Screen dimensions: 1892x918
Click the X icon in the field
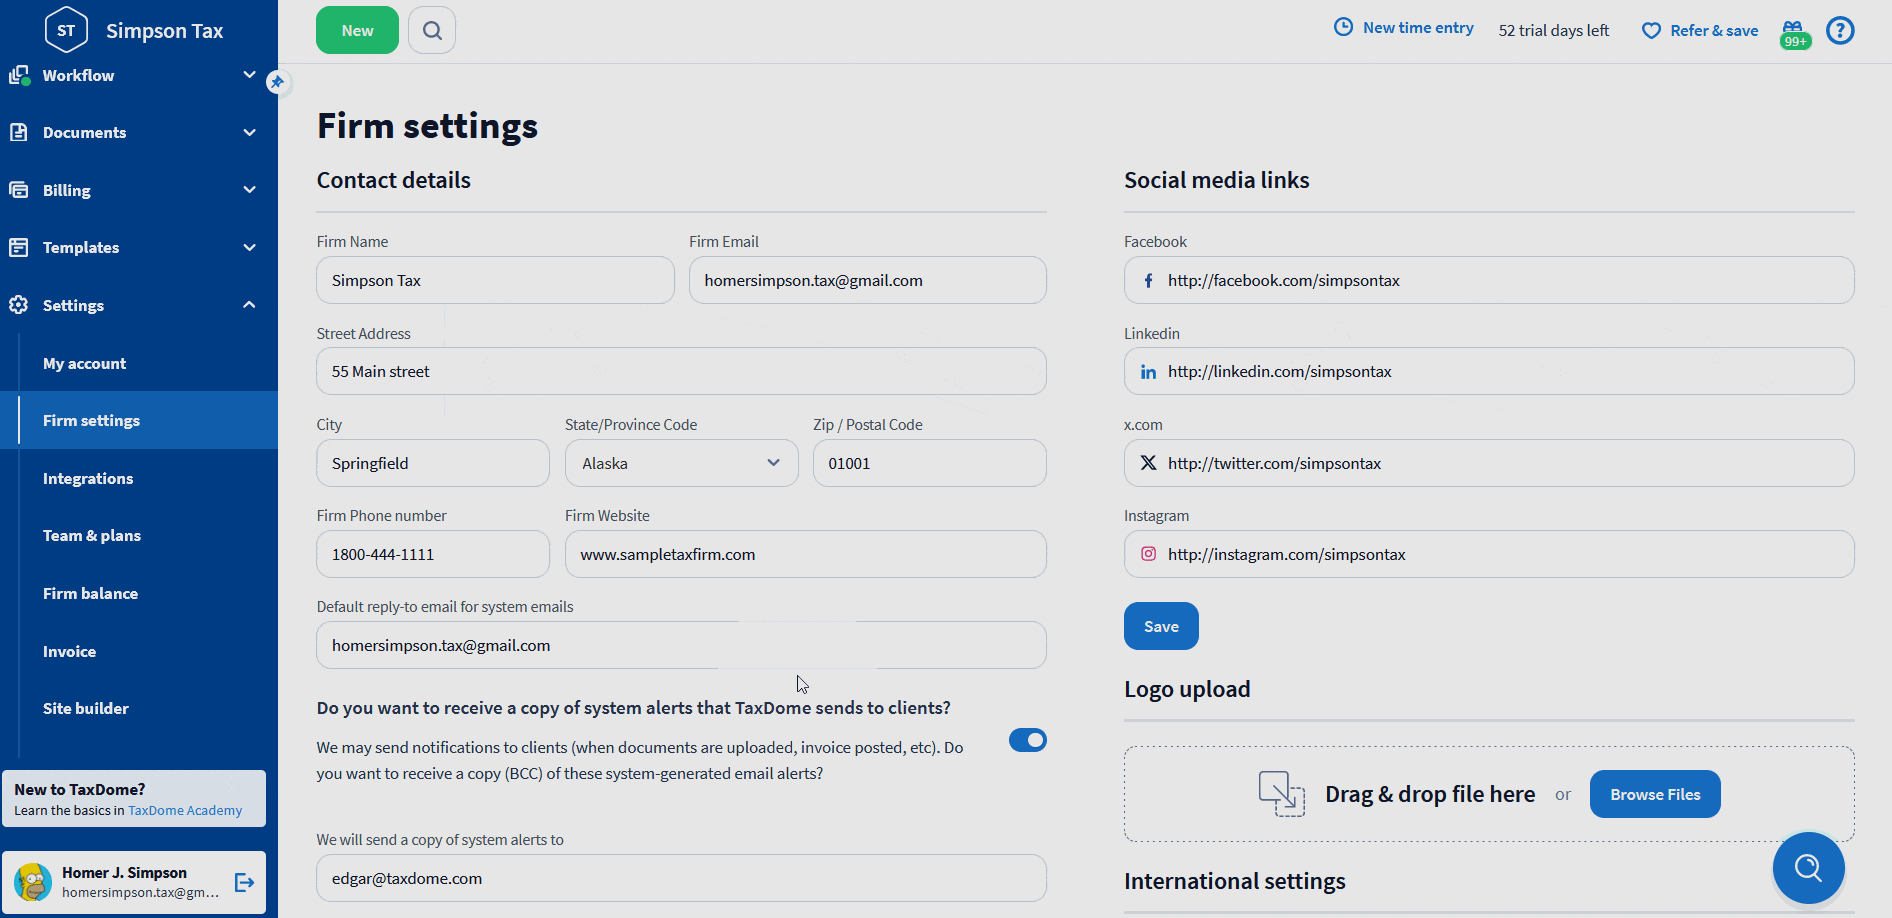1148,463
